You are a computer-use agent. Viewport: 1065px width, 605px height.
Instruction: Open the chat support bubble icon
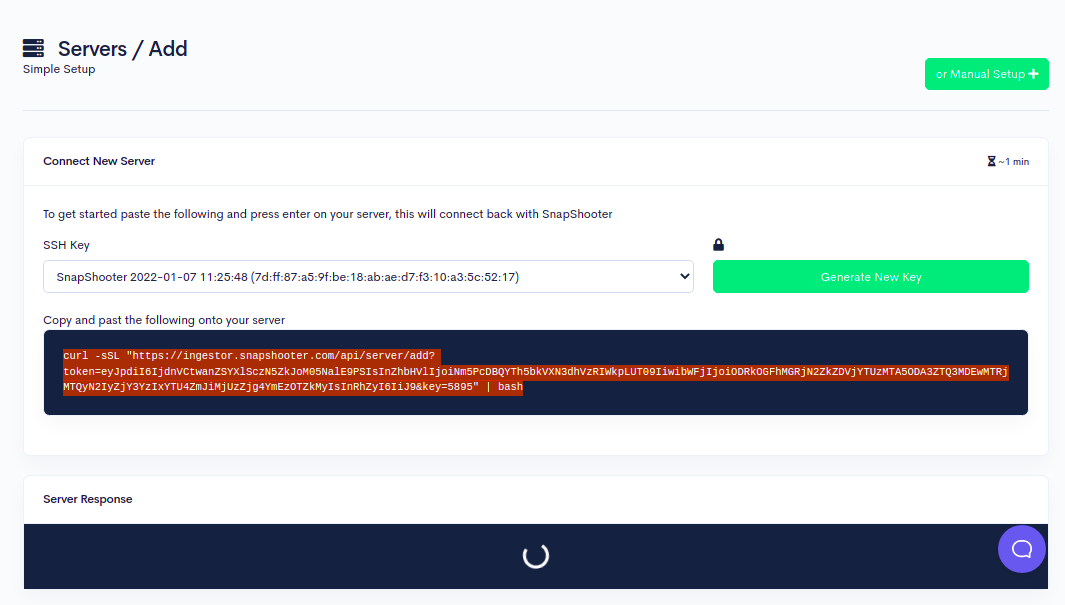coord(1022,549)
